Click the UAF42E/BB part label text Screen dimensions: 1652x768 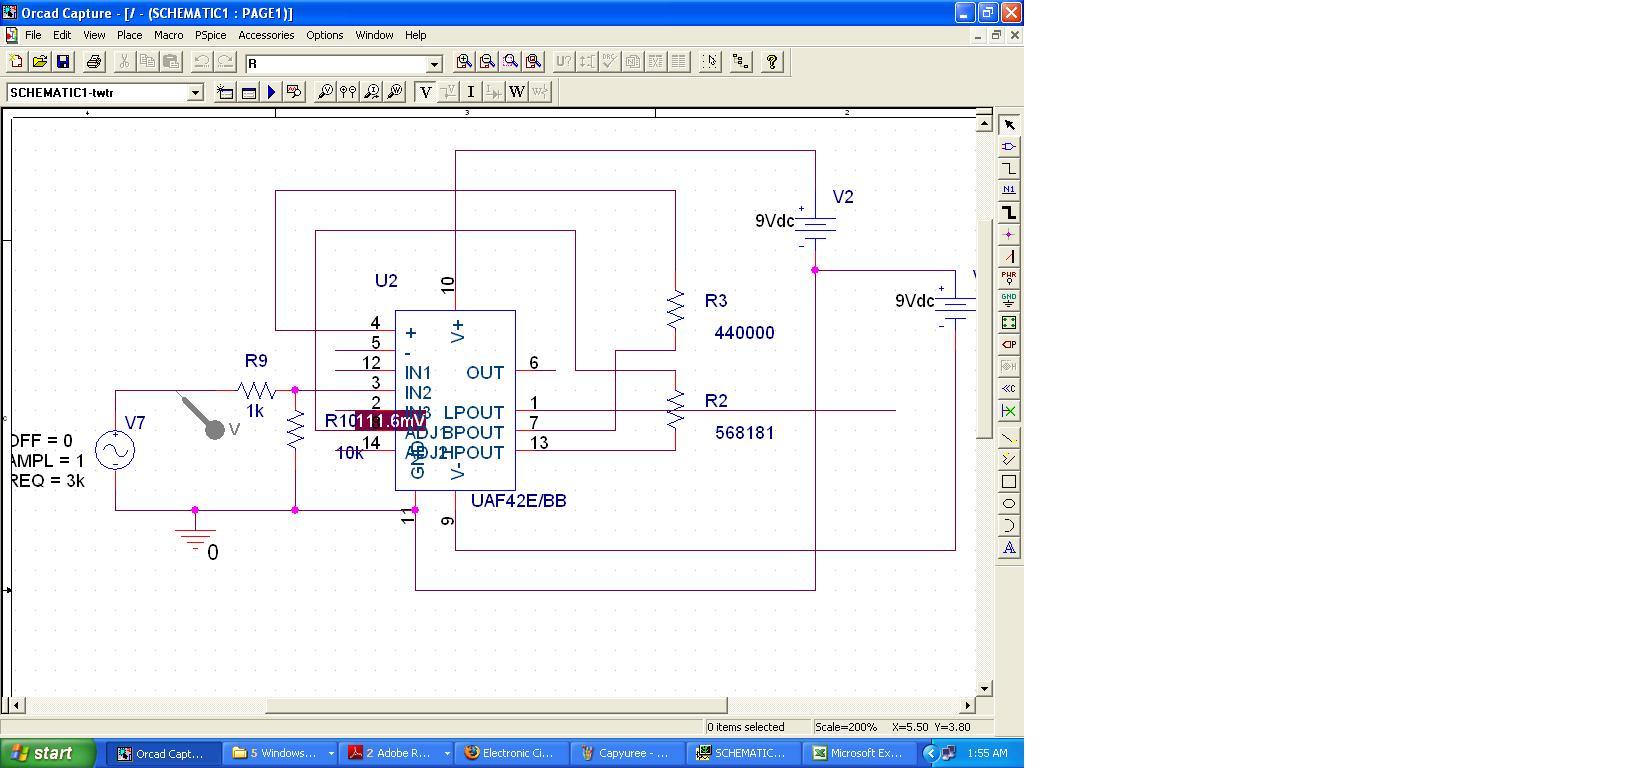click(519, 501)
